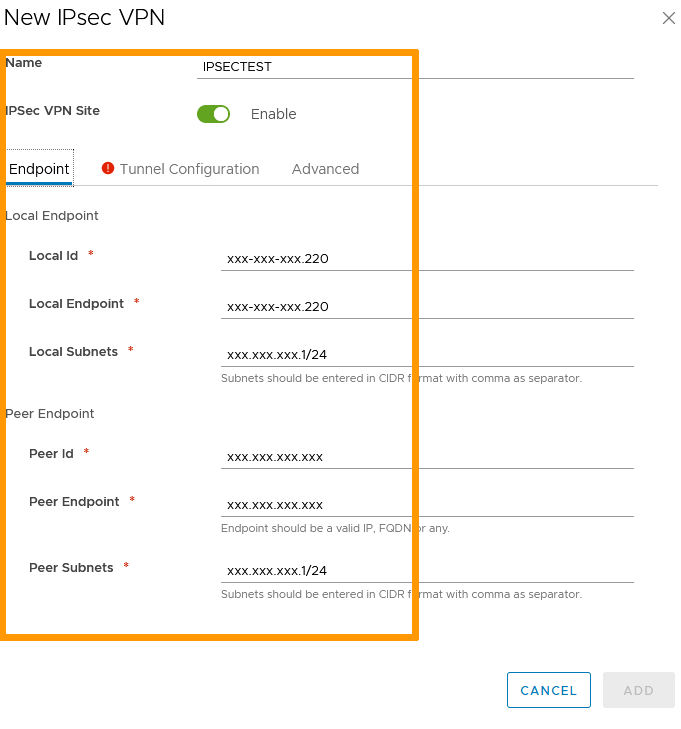Click the Peer Subnets field label
The width and height of the screenshot is (681, 729).
(71, 567)
